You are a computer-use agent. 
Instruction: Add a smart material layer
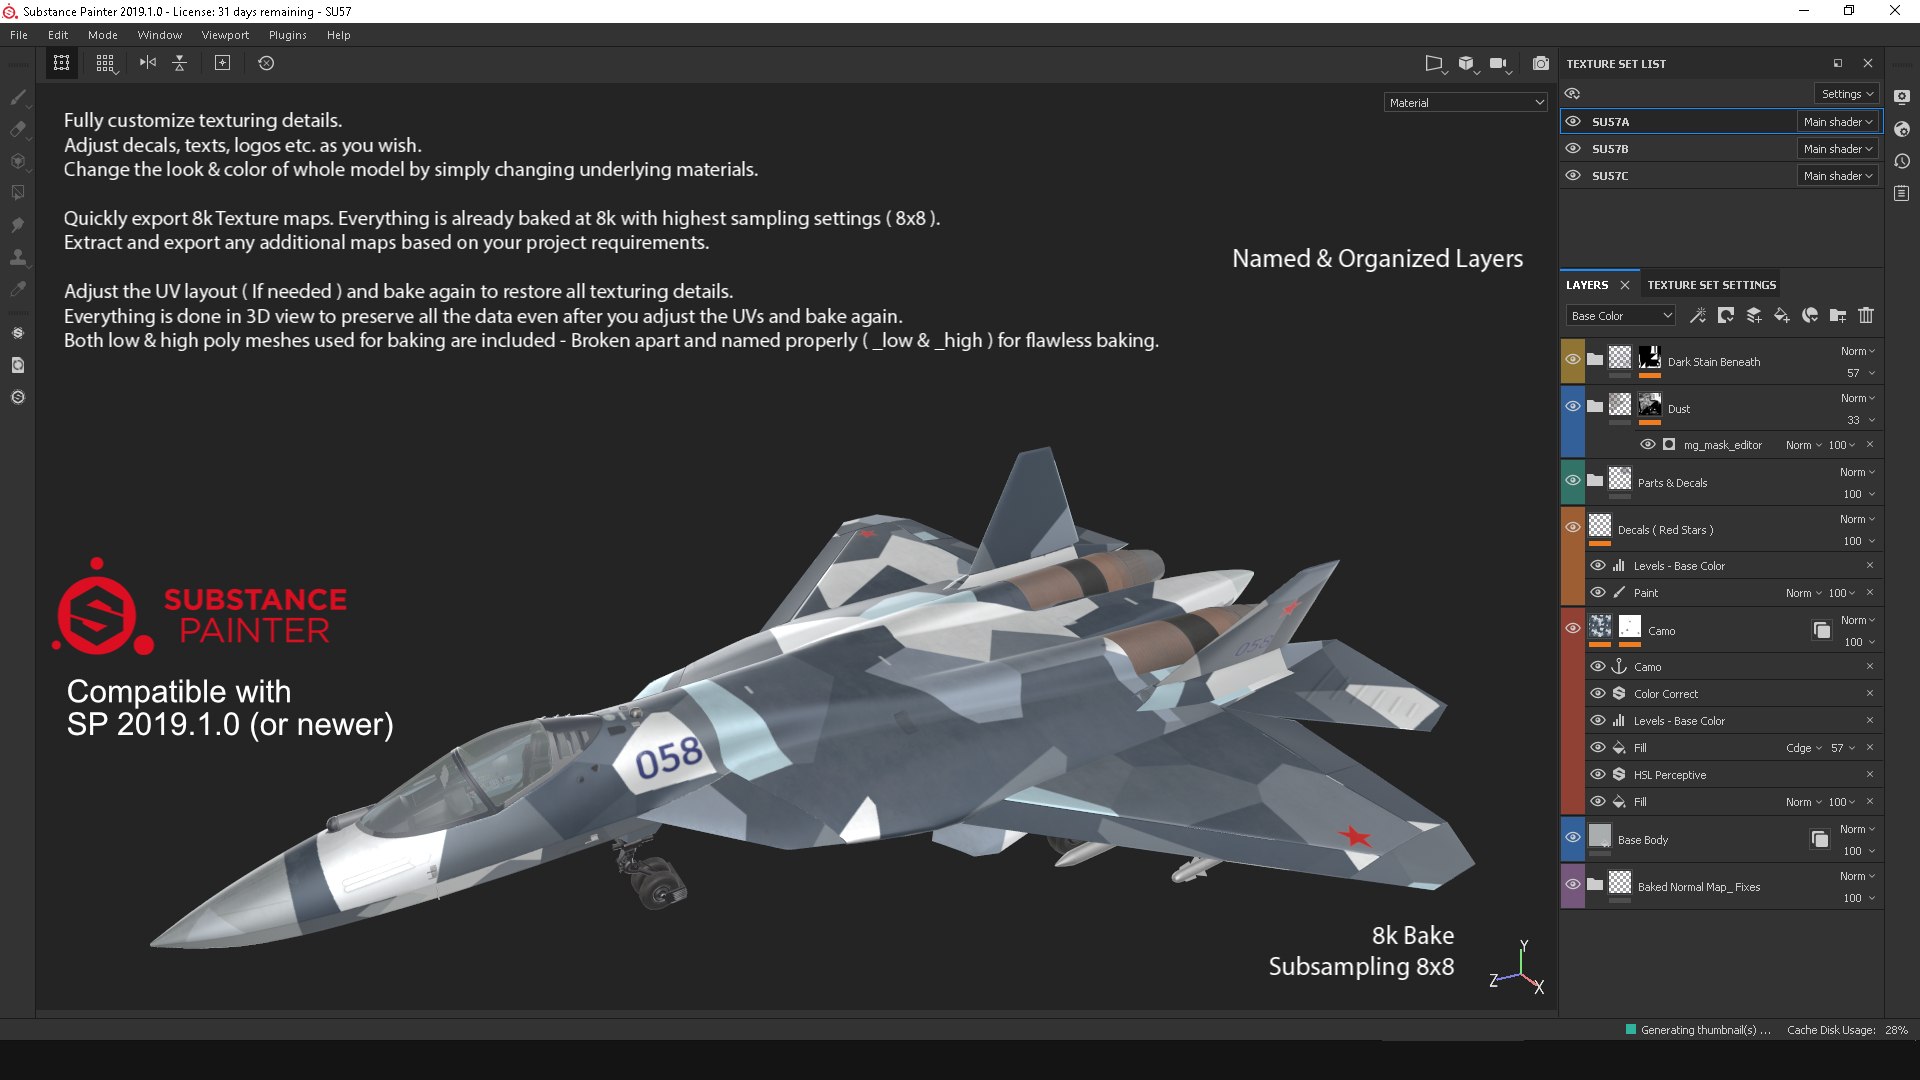1809,316
